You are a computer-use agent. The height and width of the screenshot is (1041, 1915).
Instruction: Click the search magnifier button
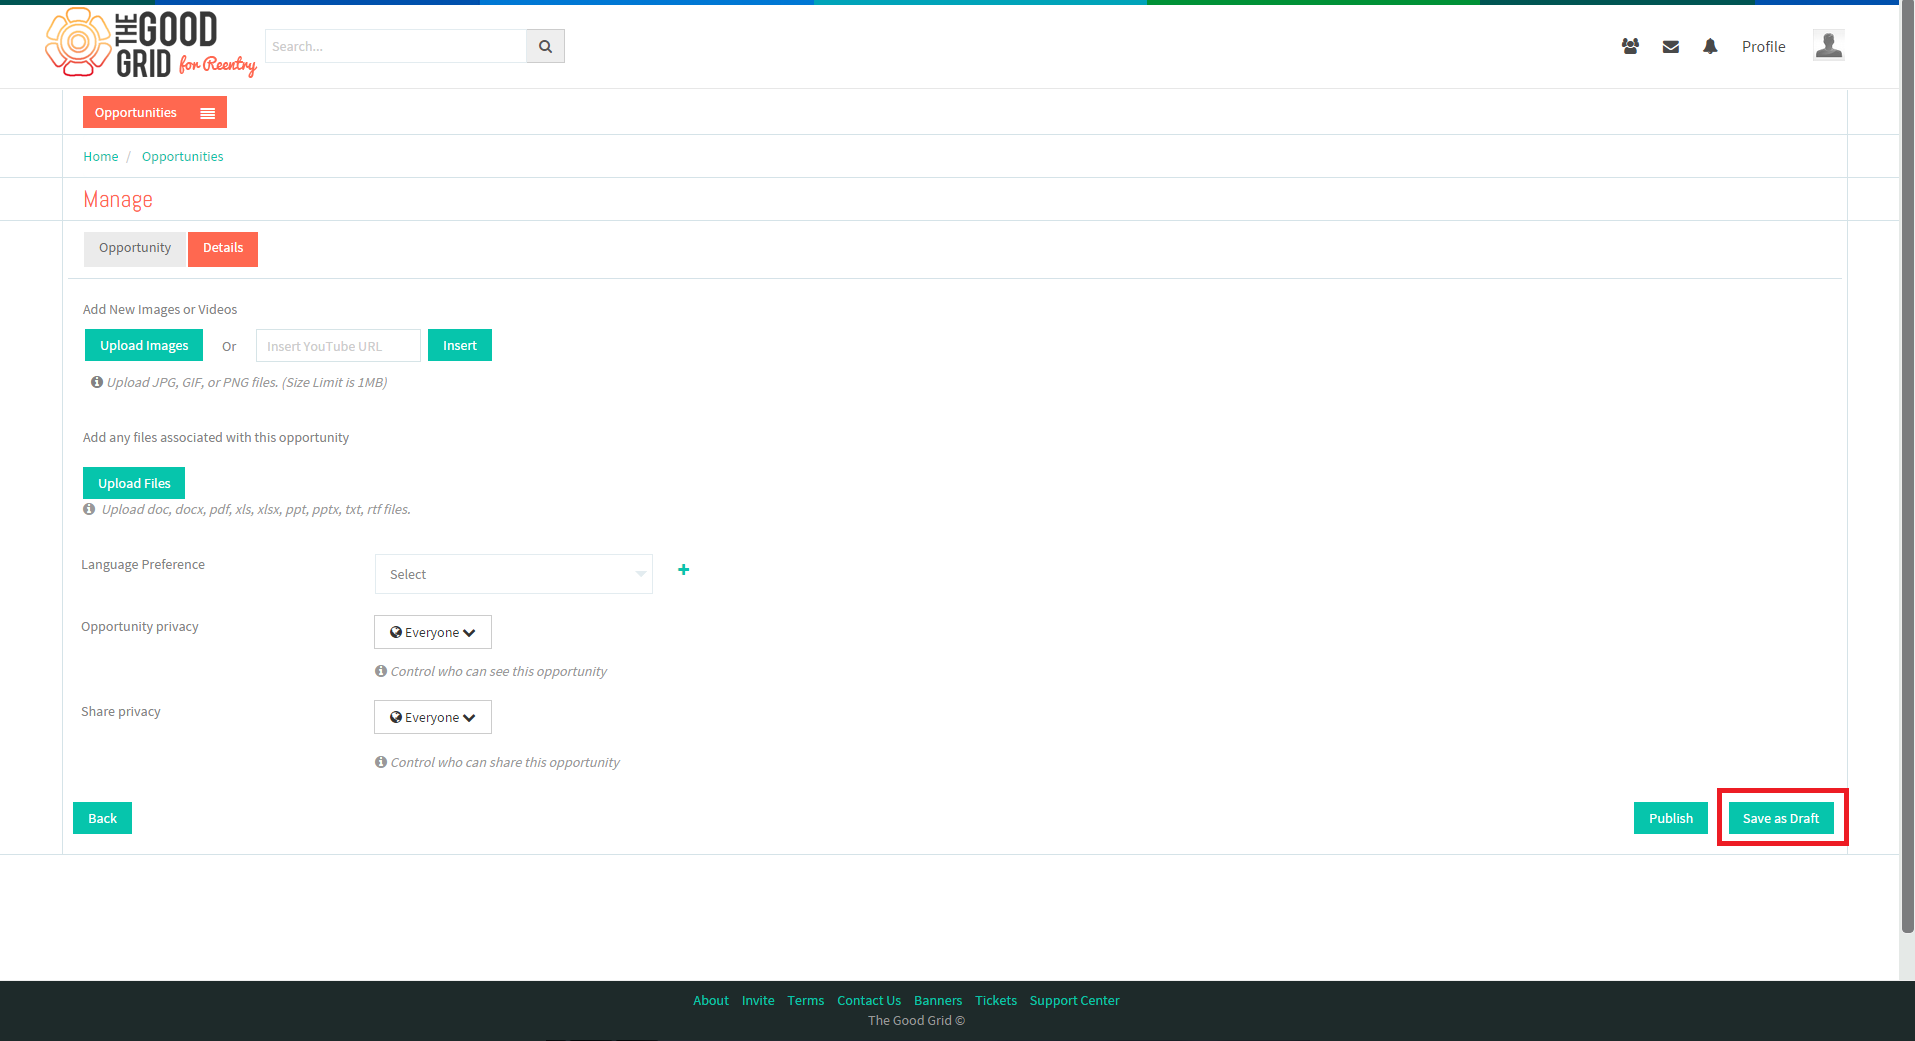pos(545,46)
